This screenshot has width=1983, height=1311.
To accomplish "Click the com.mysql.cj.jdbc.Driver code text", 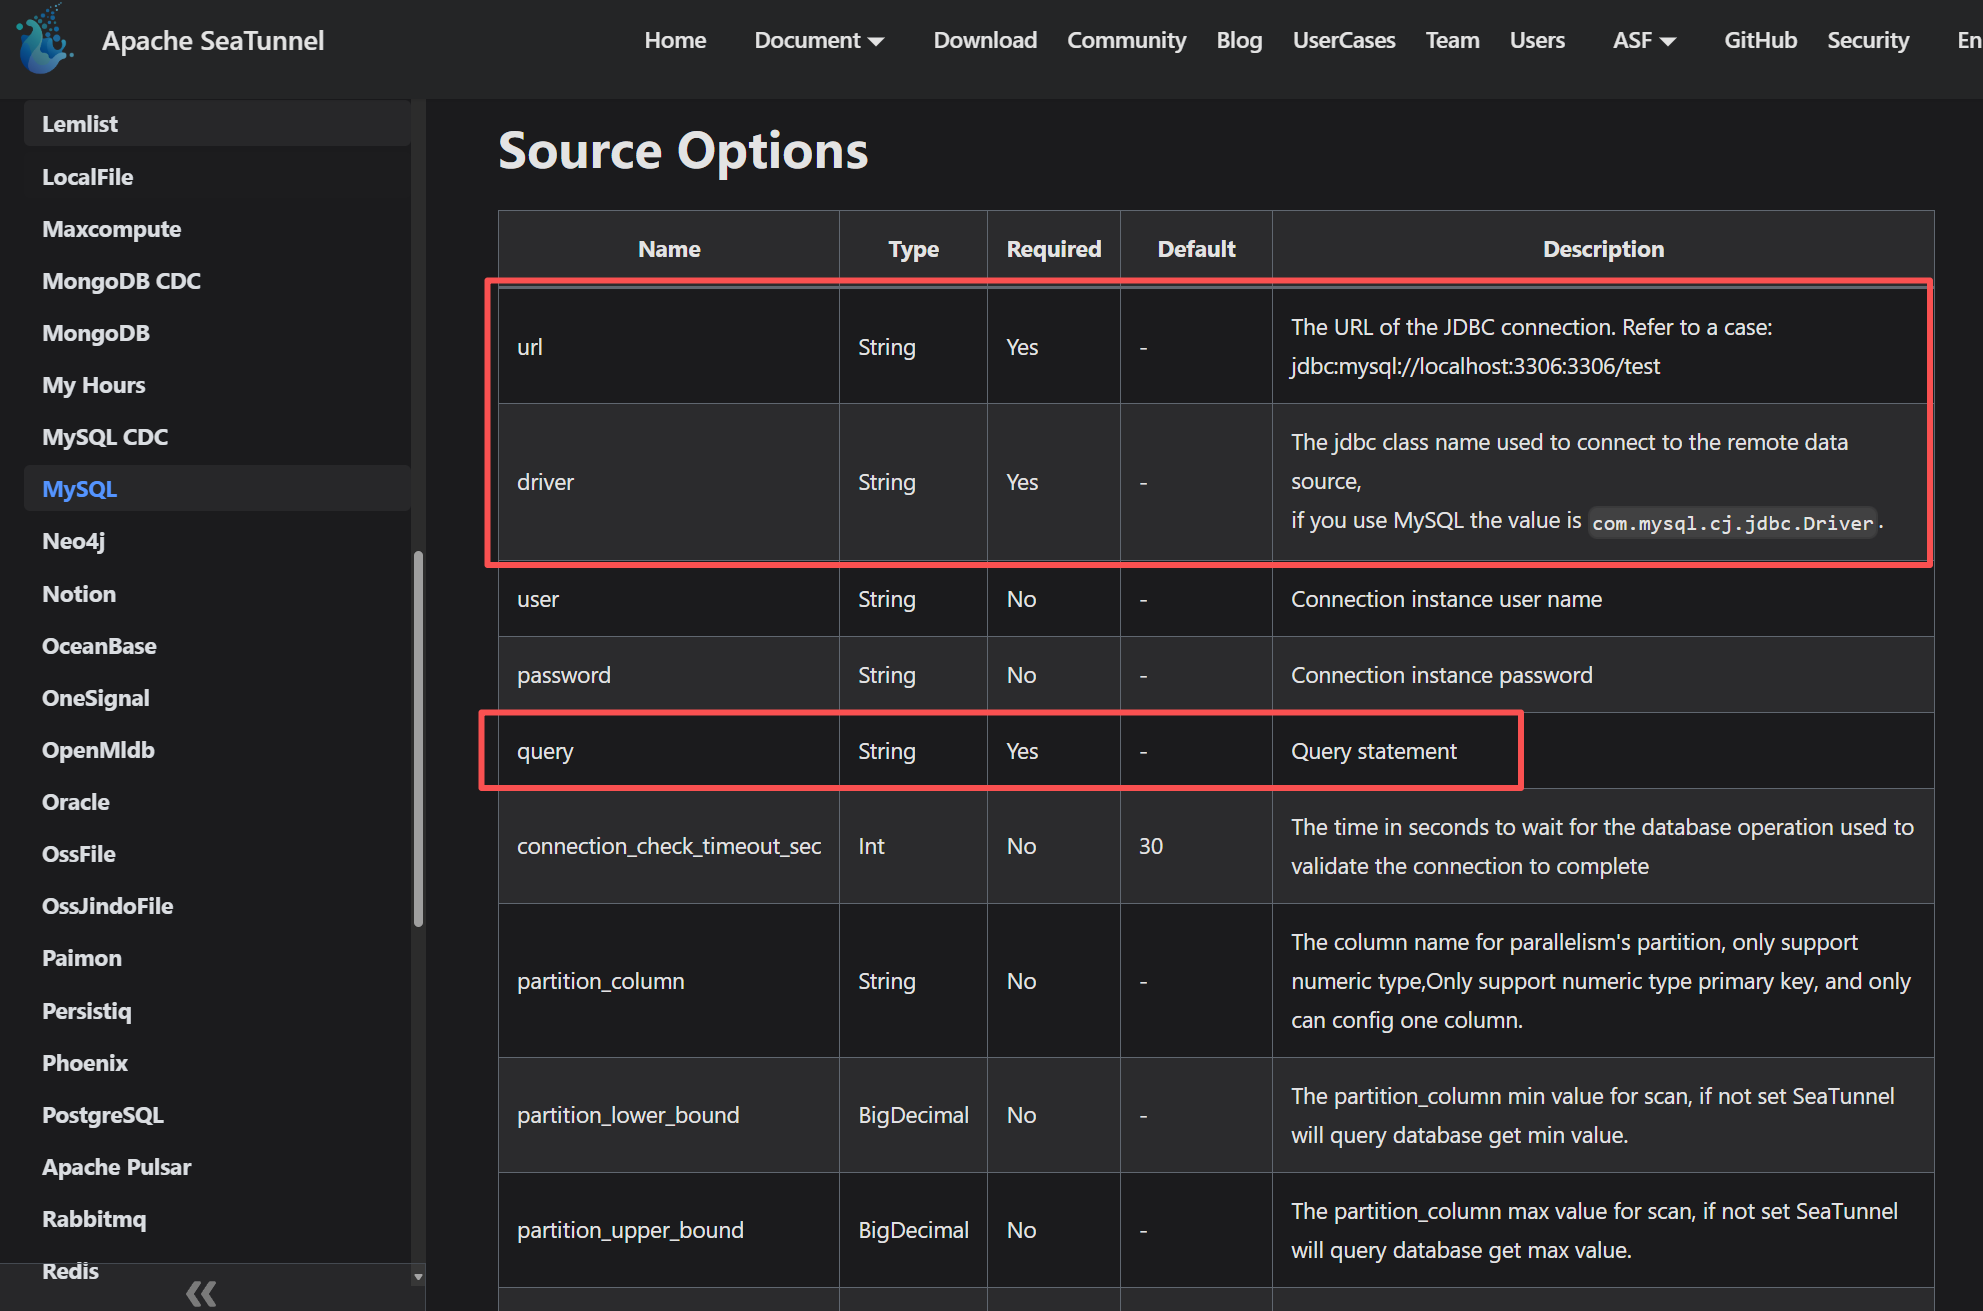I will click(1732, 523).
